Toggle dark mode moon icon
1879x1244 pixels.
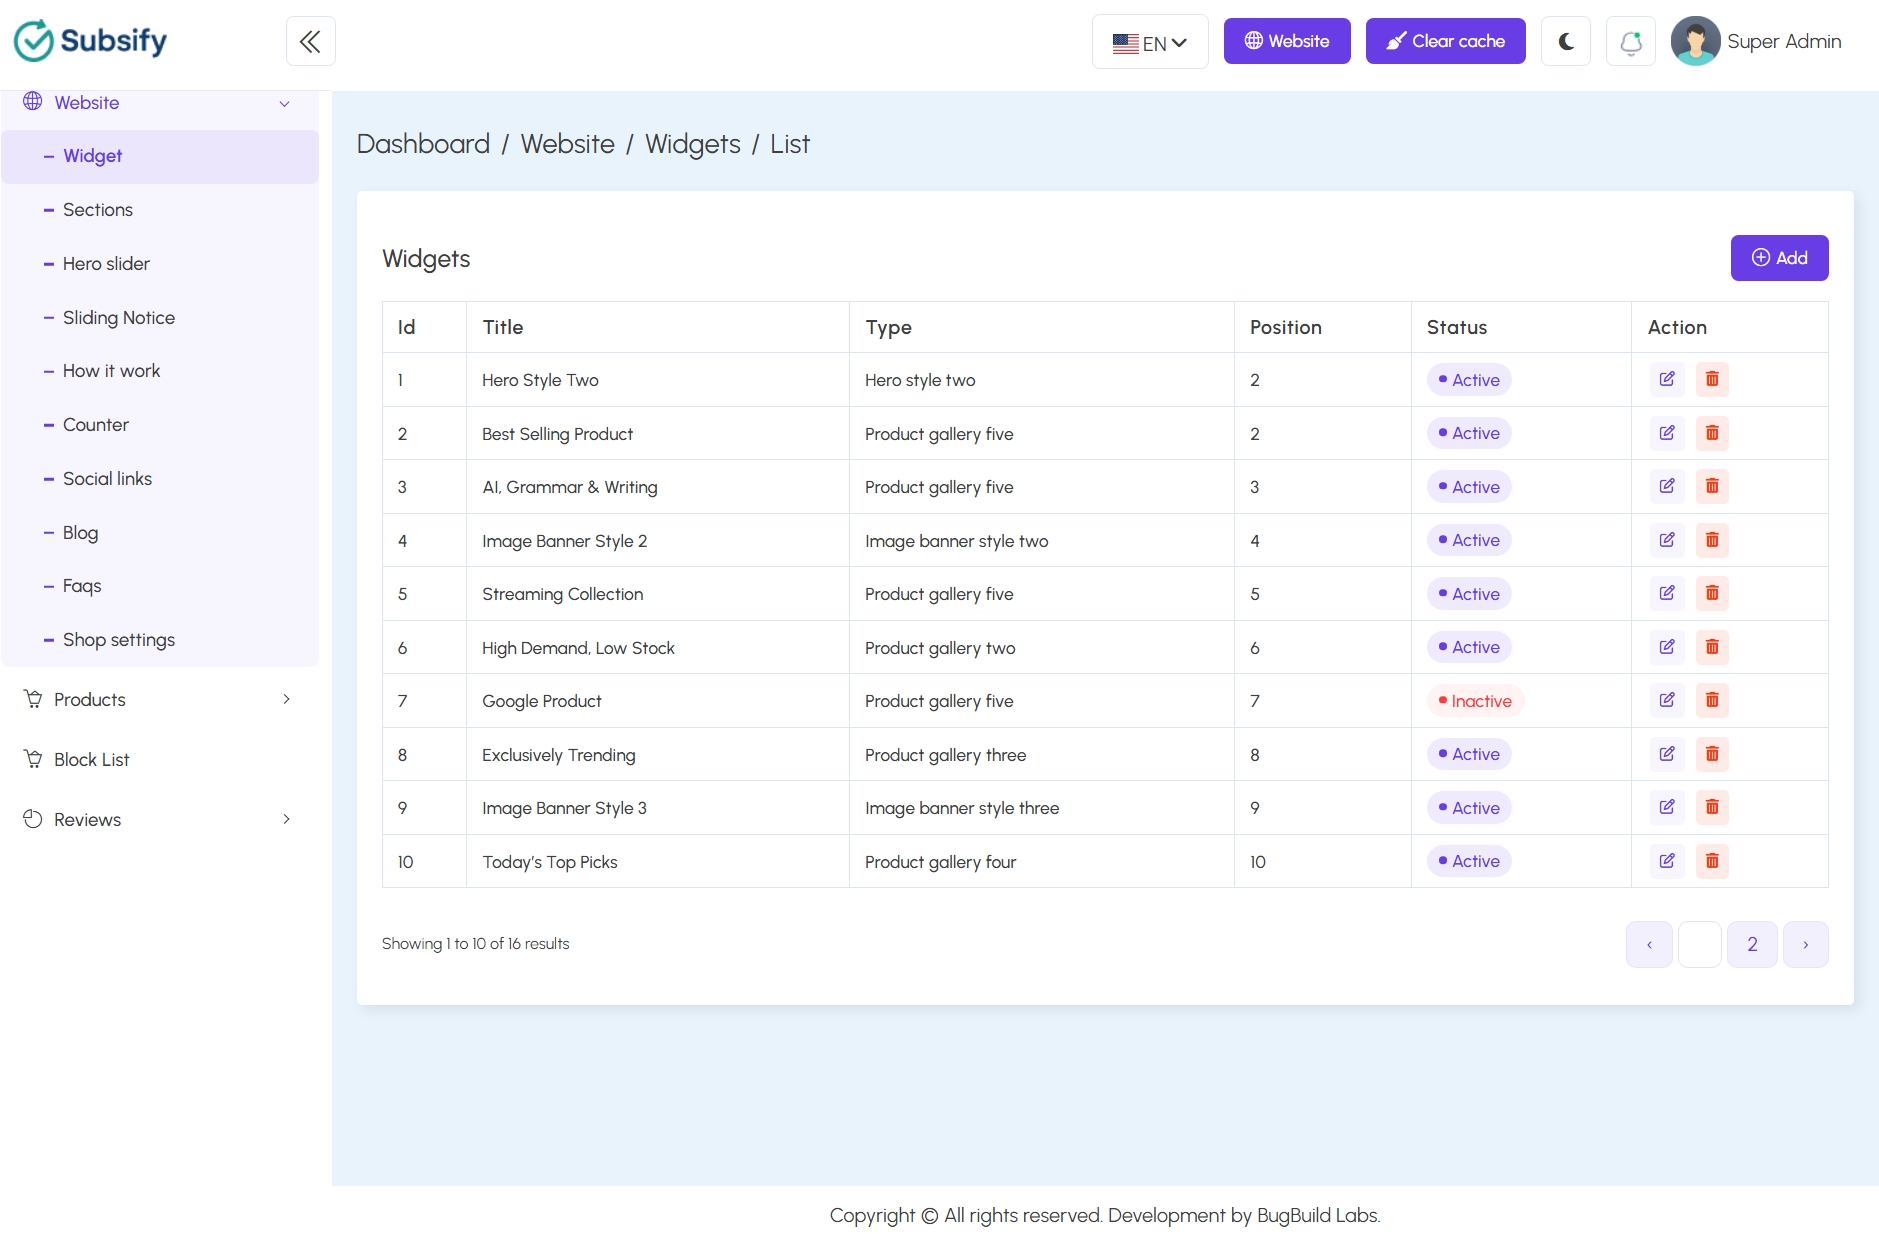(x=1566, y=41)
